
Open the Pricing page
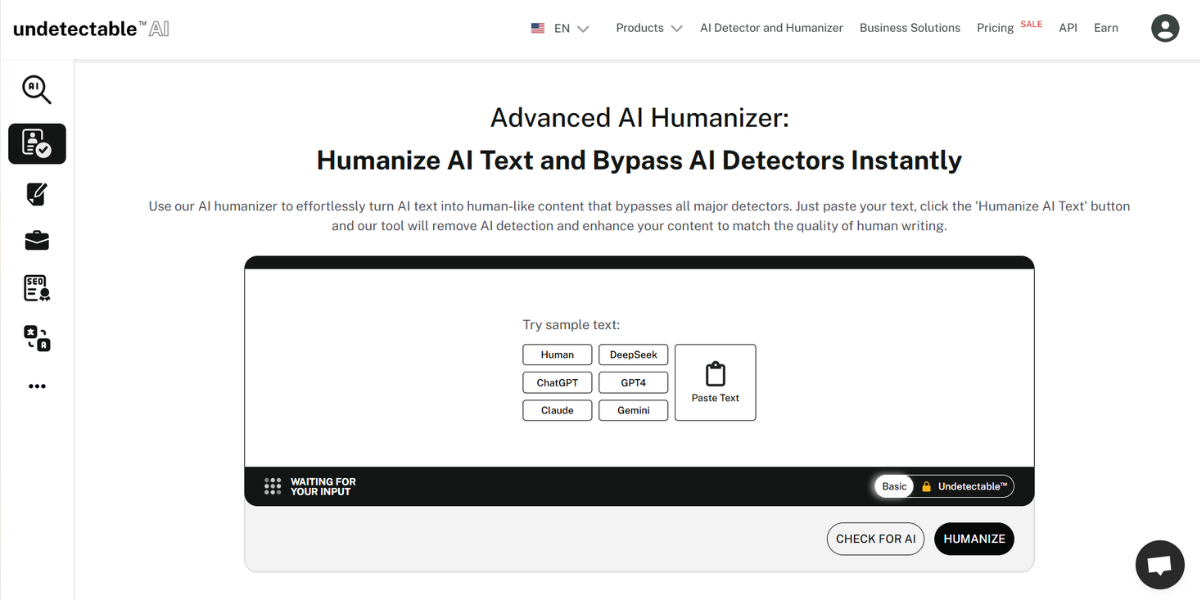point(995,28)
